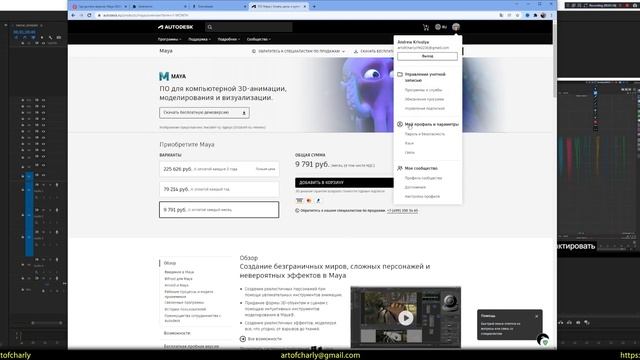640x360 pixels.
Task: Click the download free trial link in the sub-header
Action: tap(373, 51)
